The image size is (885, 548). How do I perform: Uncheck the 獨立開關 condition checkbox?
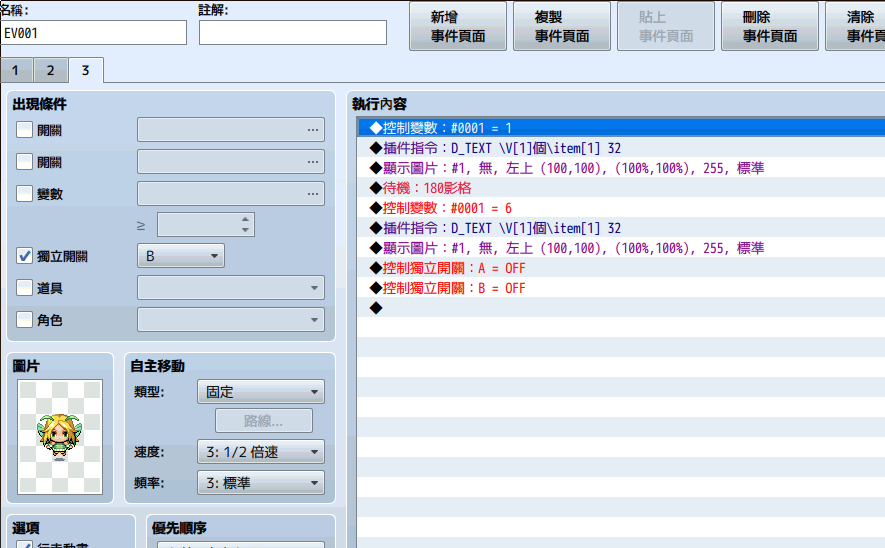(24, 256)
